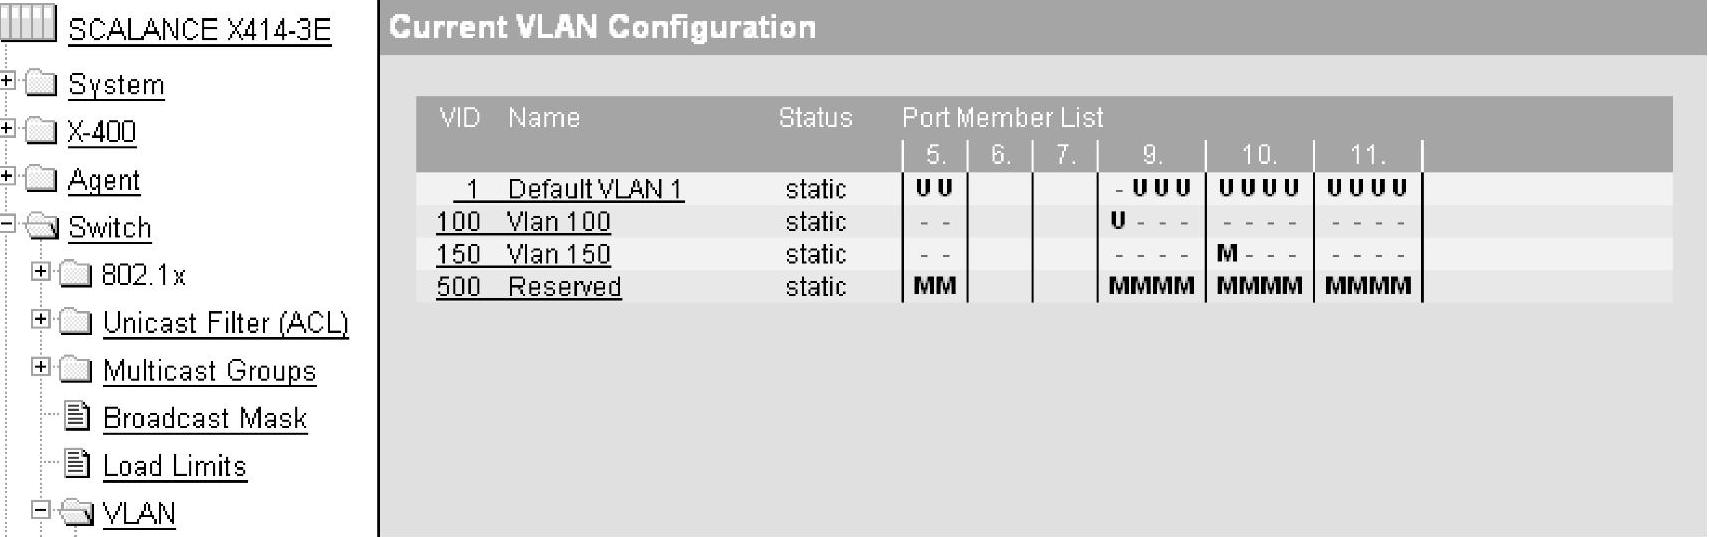This screenshot has height=537, width=1709.
Task: Expand the 802.1x tree node
Action: (40, 272)
